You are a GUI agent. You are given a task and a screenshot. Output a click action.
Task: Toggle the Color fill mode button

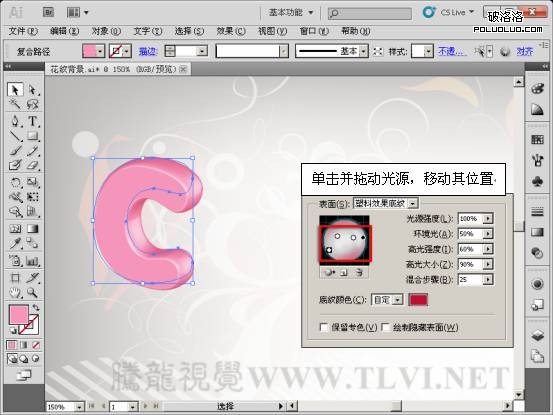click(x=12, y=345)
